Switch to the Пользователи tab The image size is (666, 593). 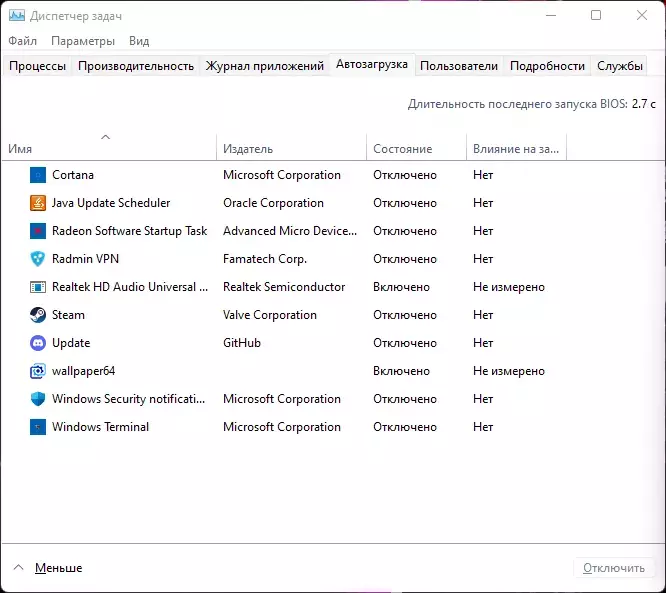pyautogui.click(x=459, y=66)
